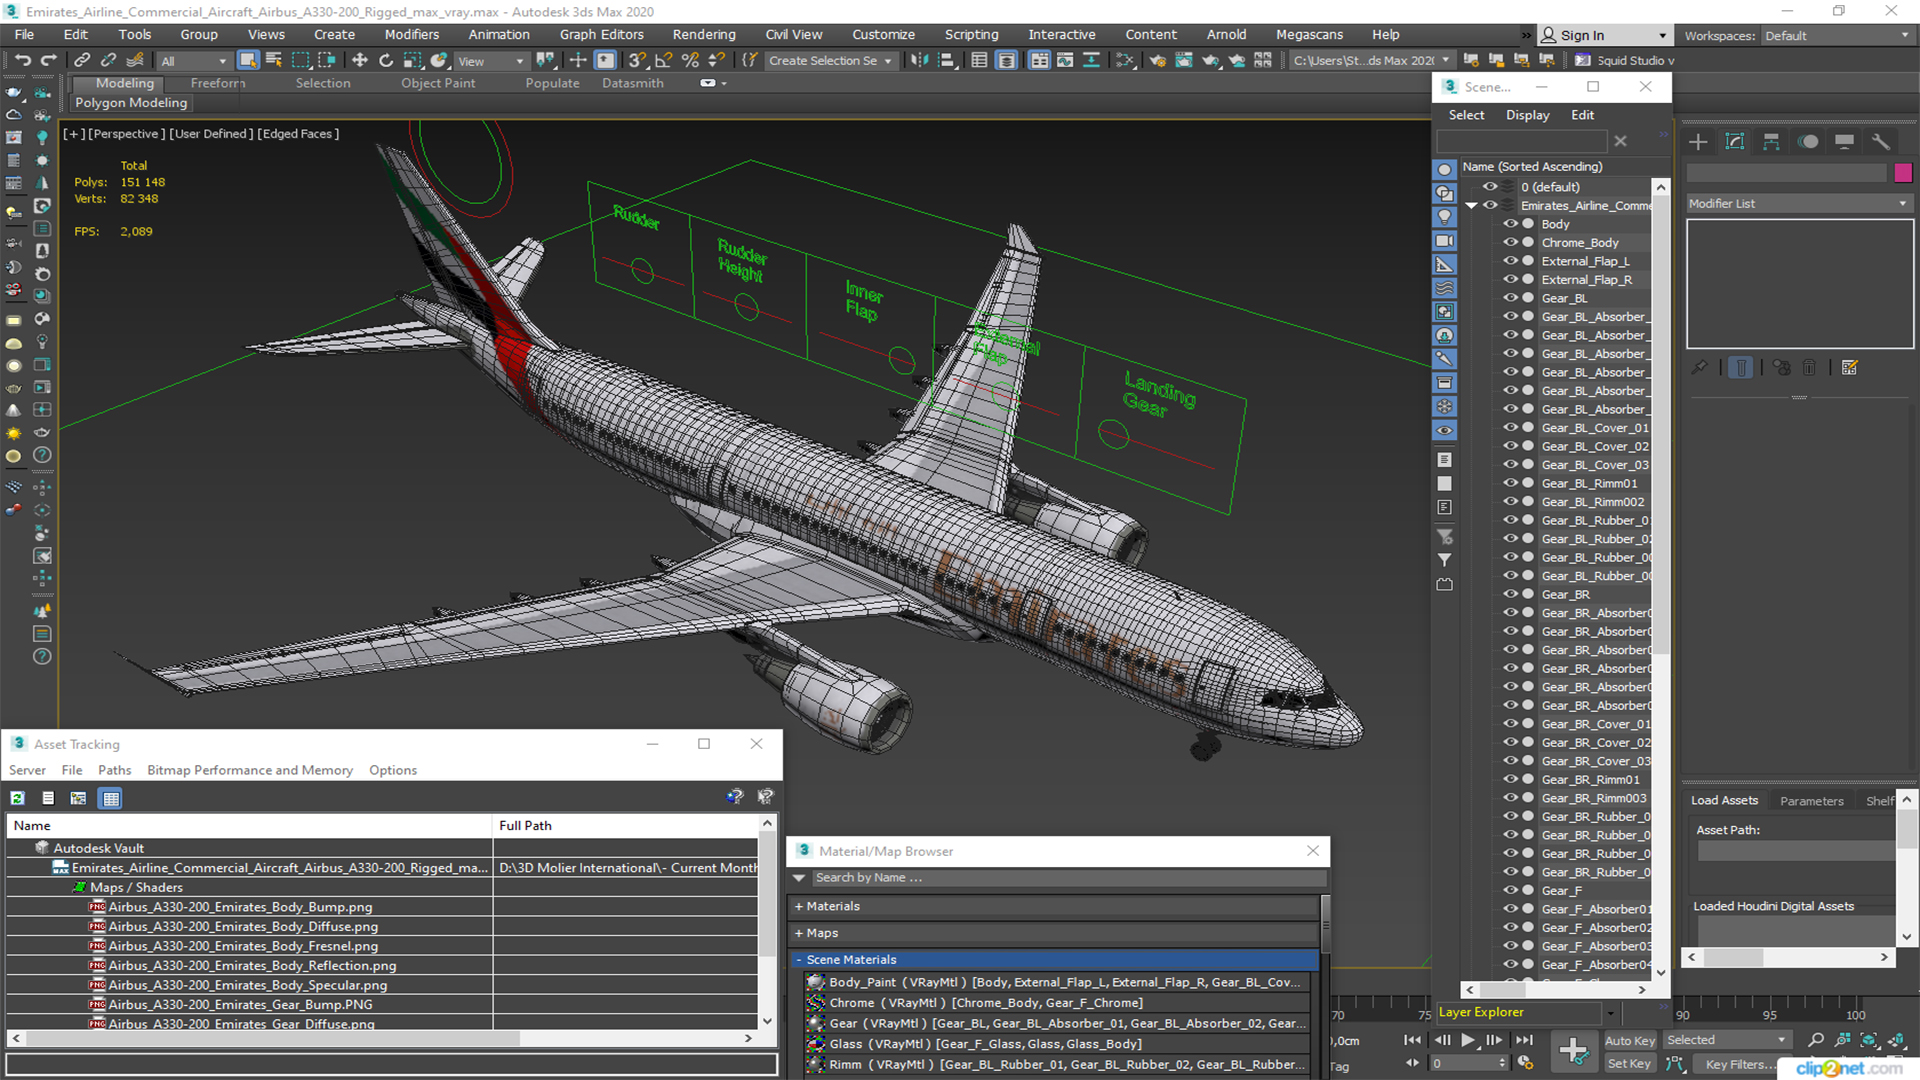Open Bitmap Performance and Memory menu

(250, 770)
